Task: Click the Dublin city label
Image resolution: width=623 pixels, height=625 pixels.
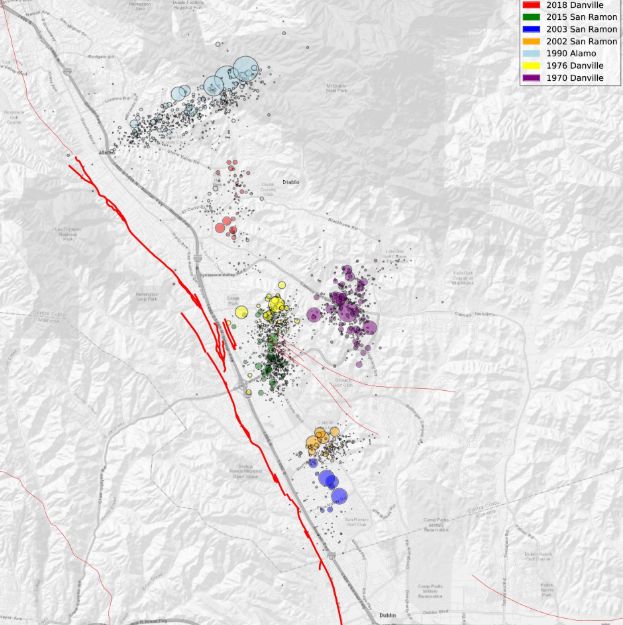Action: click(389, 616)
